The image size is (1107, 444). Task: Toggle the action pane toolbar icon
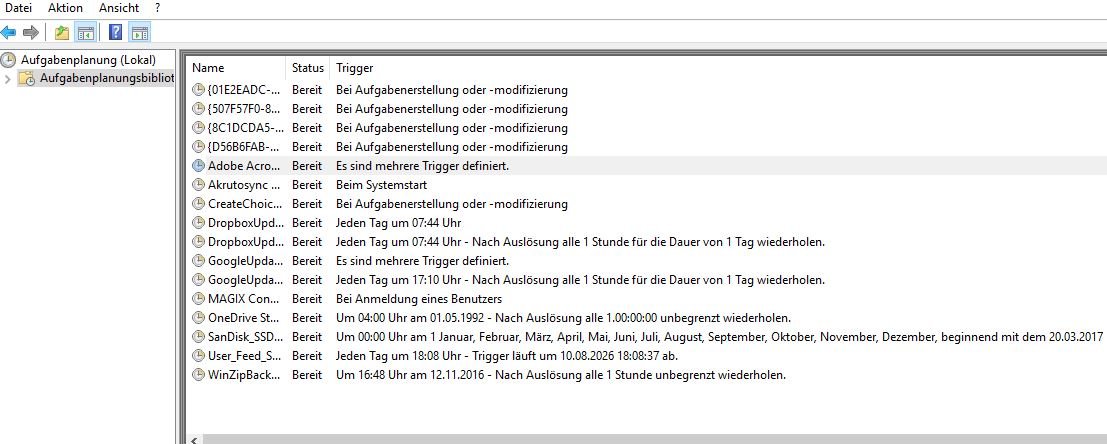[x=140, y=32]
